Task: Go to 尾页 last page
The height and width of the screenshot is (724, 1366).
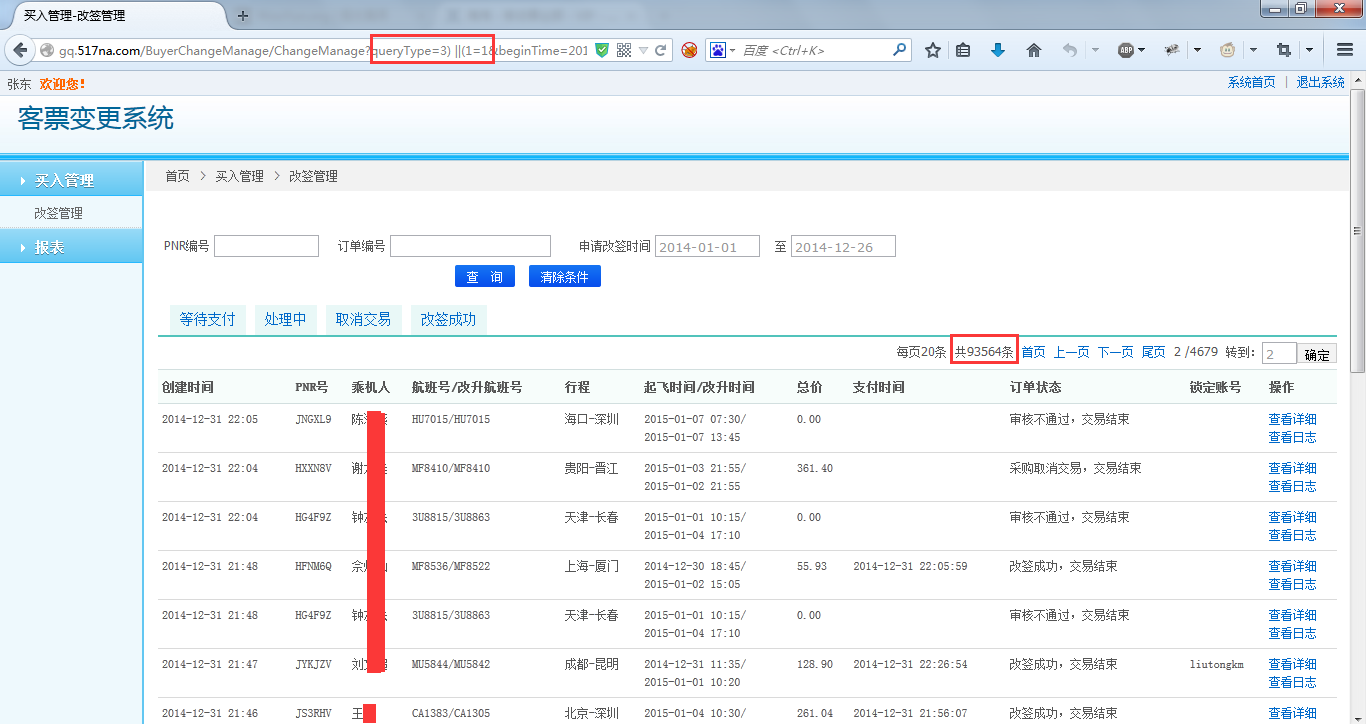Action: [x=1153, y=352]
